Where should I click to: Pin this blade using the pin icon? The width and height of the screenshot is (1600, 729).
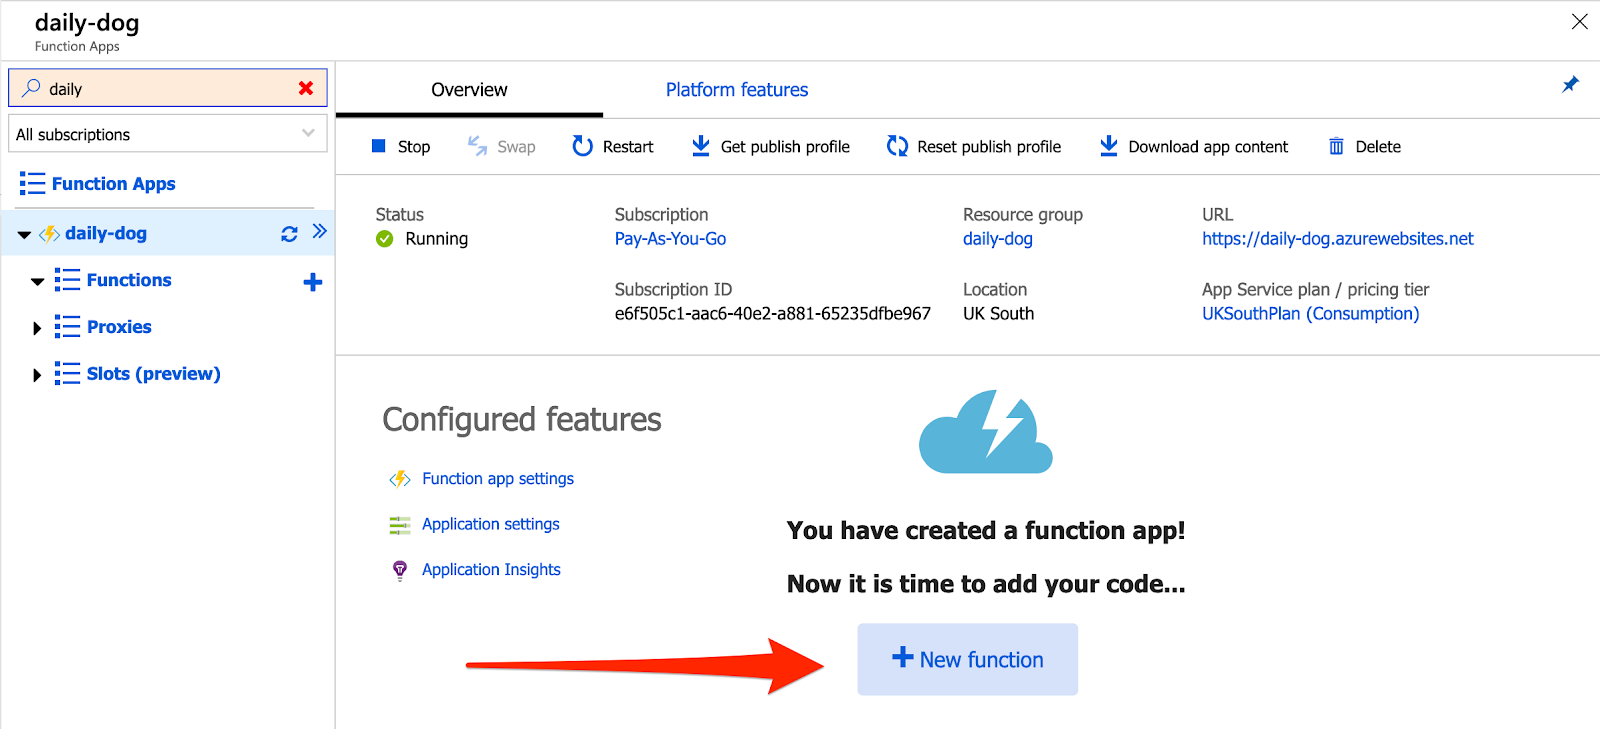tap(1570, 85)
